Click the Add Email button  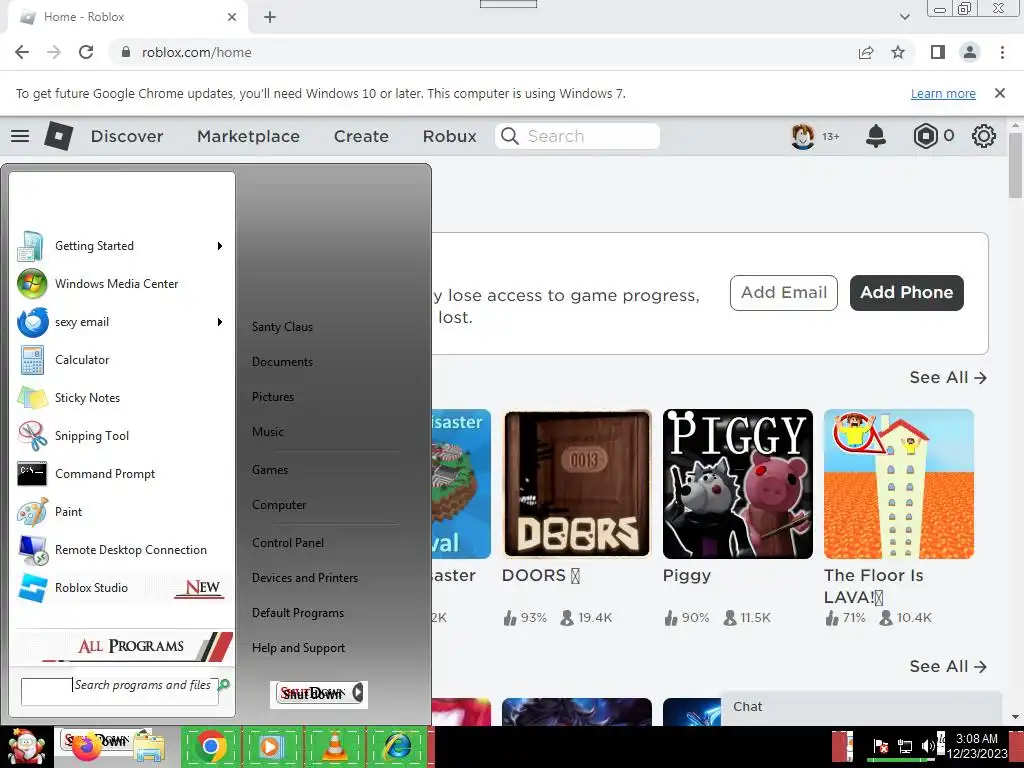(784, 293)
